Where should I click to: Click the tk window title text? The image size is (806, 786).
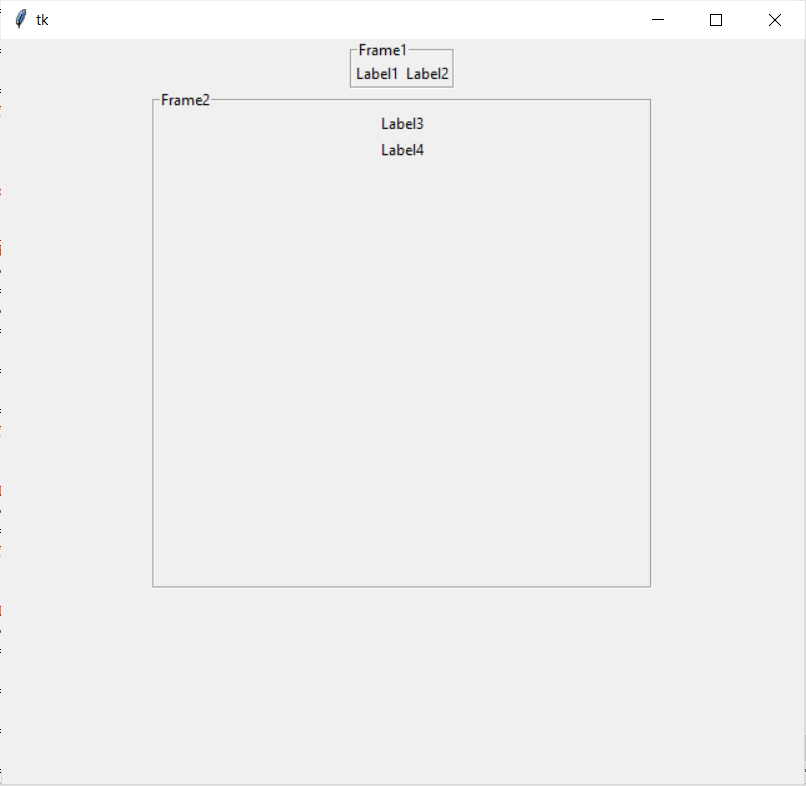click(42, 19)
